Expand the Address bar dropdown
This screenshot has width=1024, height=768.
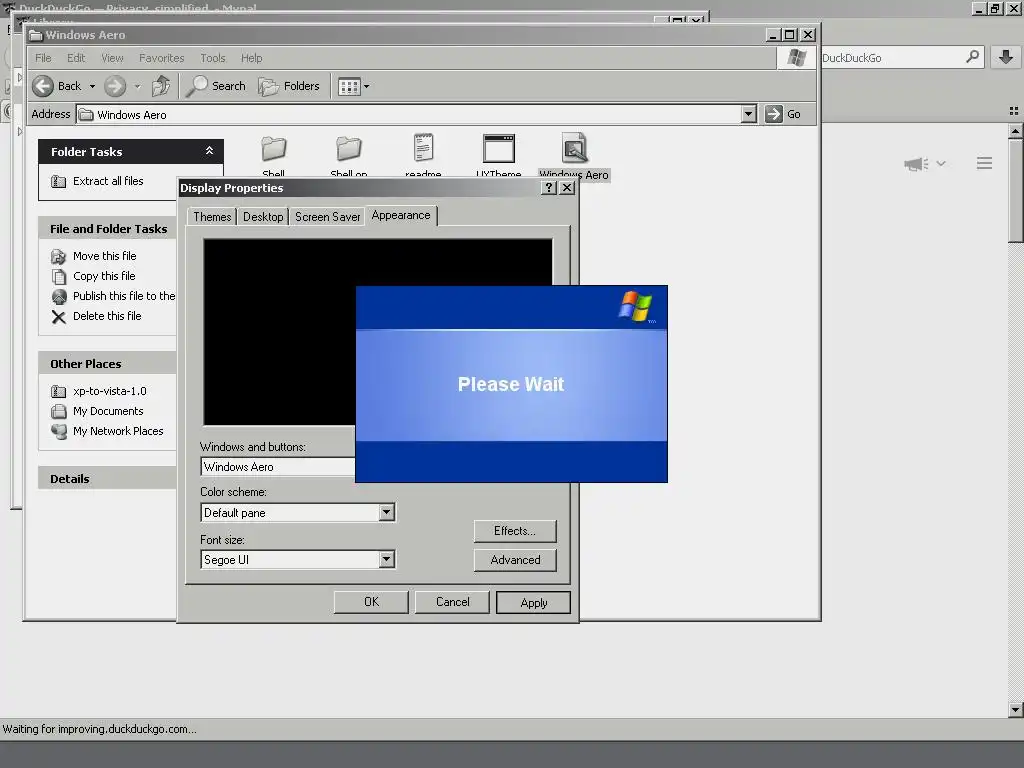(748, 114)
